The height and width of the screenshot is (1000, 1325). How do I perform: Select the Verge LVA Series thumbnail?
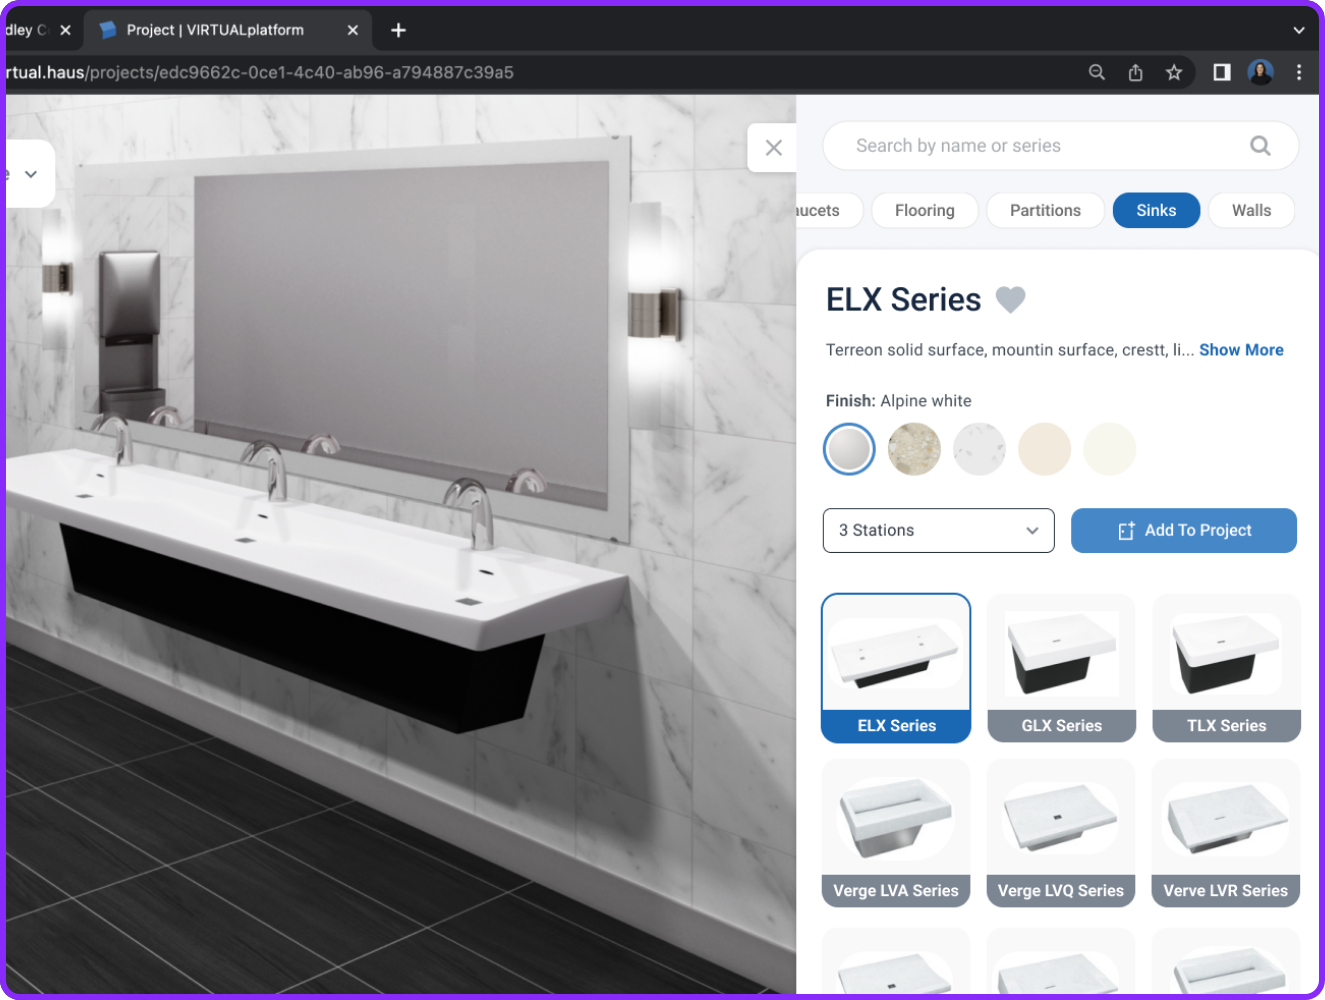click(896, 833)
